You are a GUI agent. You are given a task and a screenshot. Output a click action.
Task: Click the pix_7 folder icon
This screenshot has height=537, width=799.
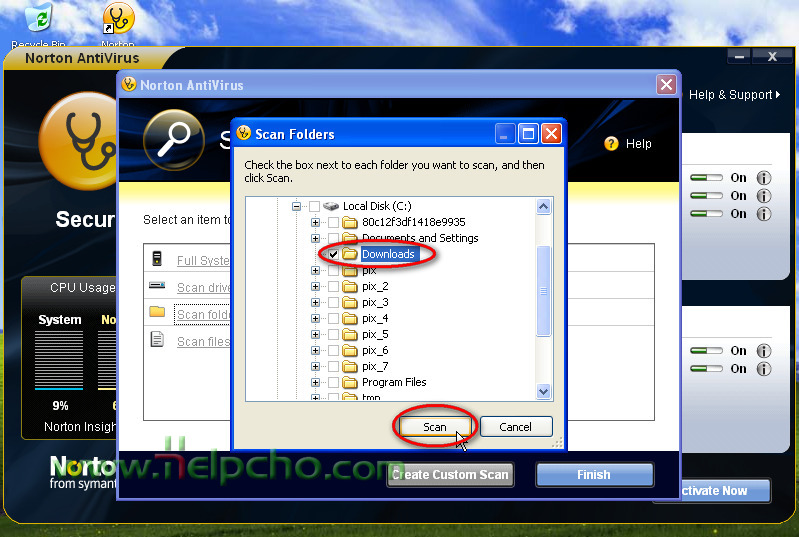tap(350, 366)
